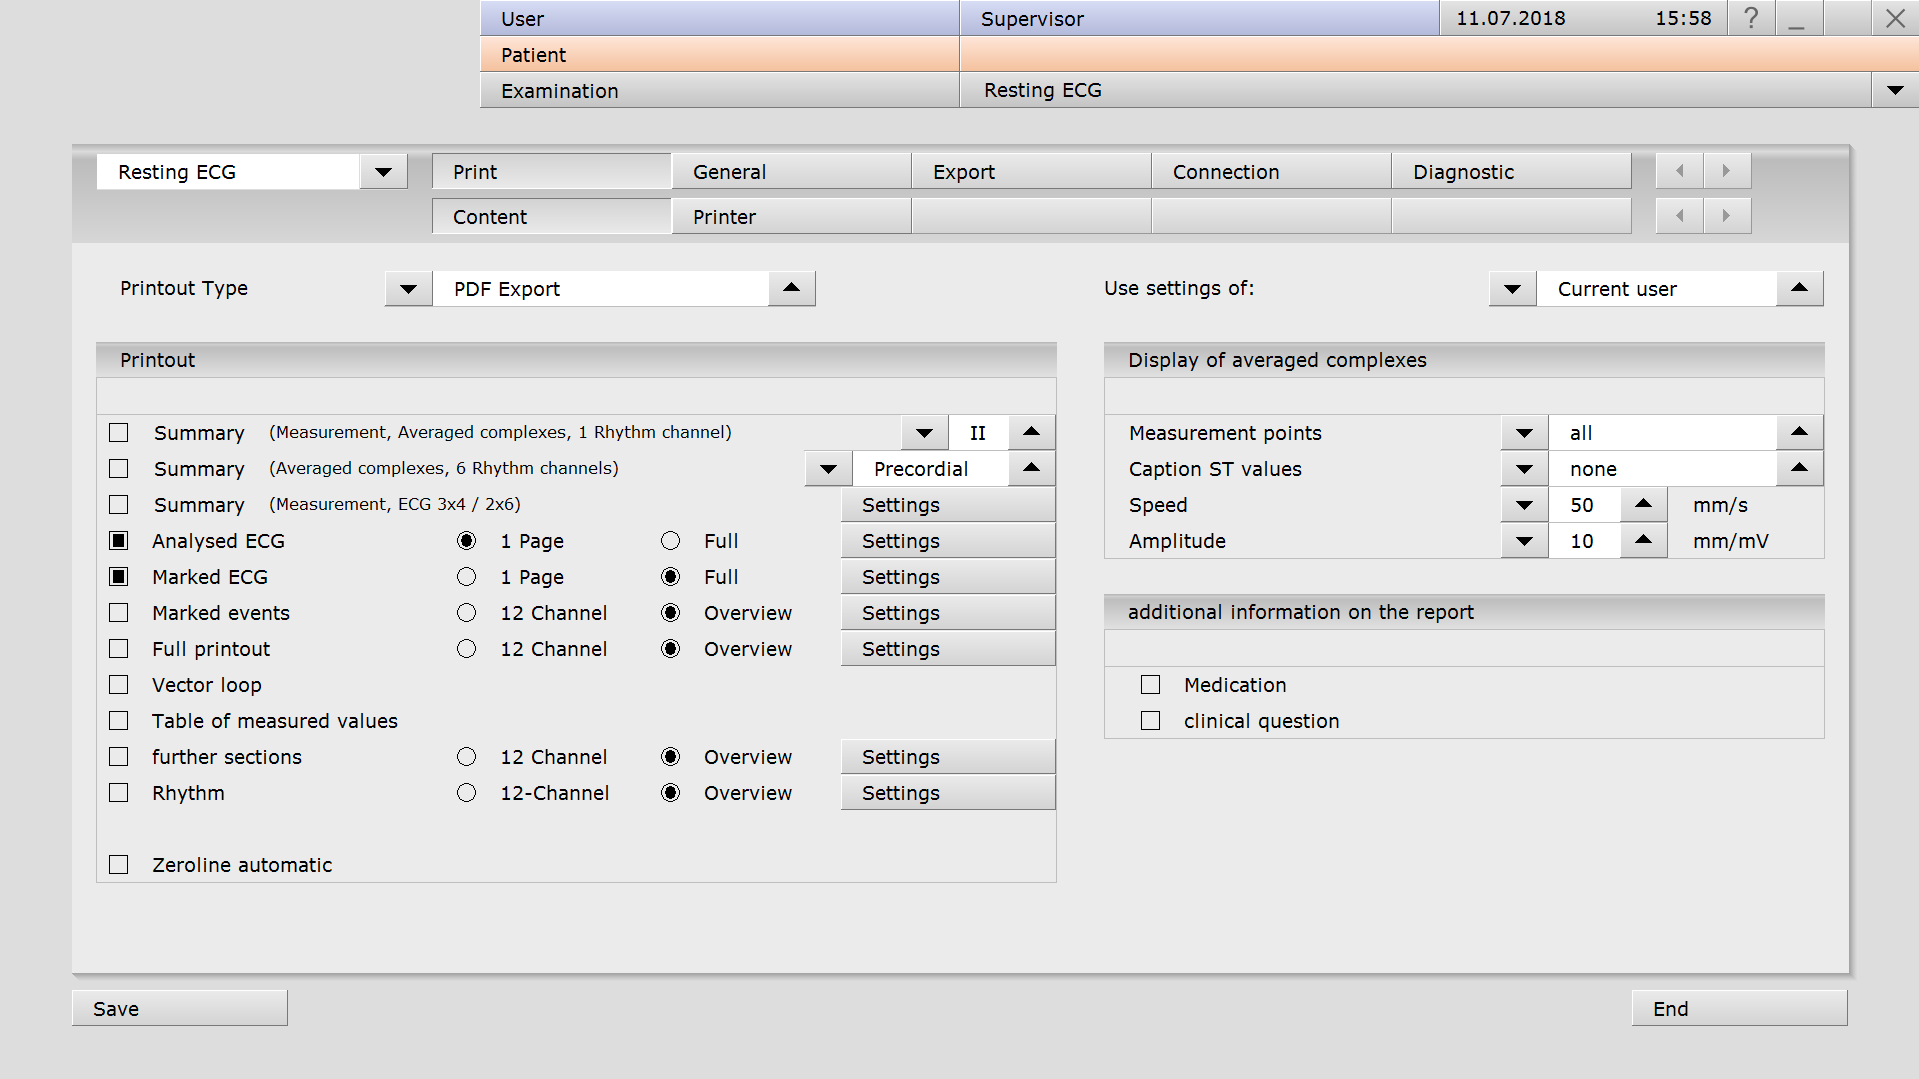The image size is (1919, 1079).
Task: Switch to the General tab
Action: tap(791, 172)
